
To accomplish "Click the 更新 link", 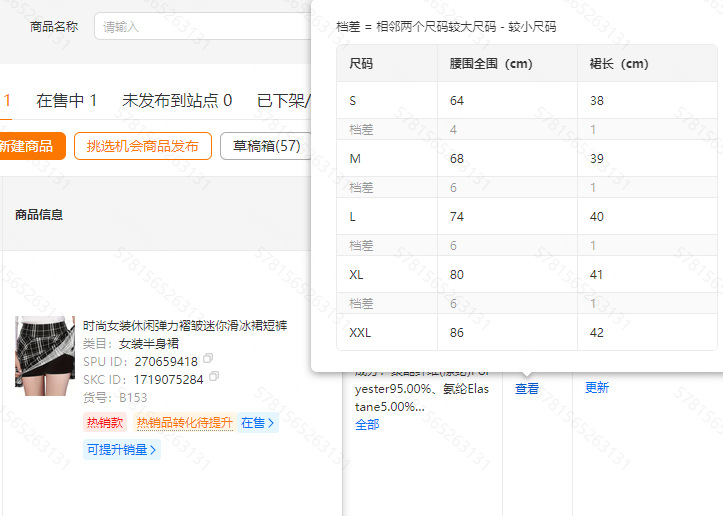I will point(597,388).
